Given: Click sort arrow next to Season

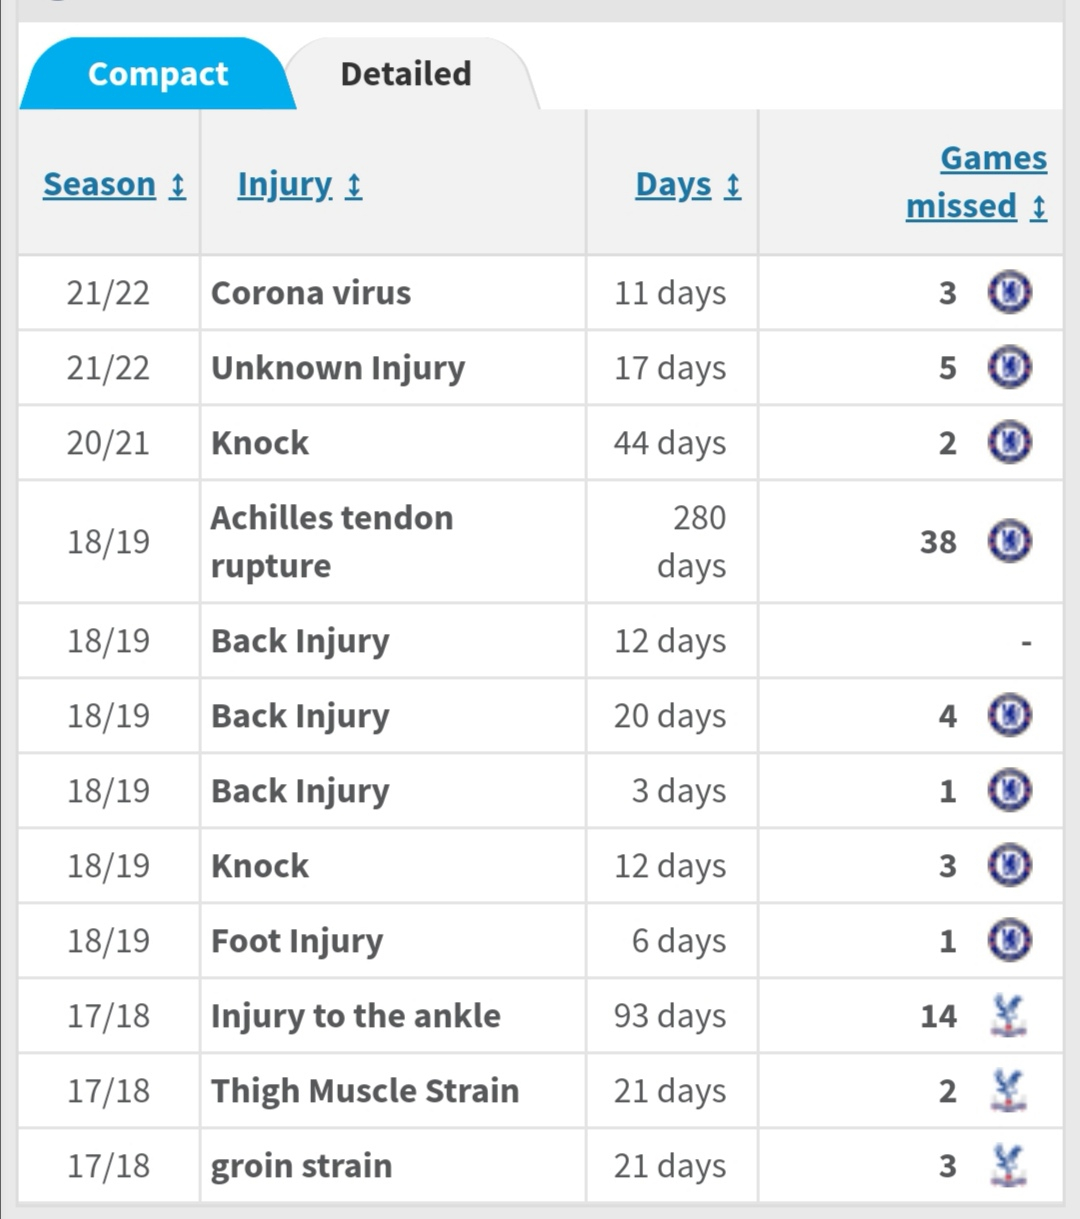Looking at the screenshot, I should tap(177, 186).
